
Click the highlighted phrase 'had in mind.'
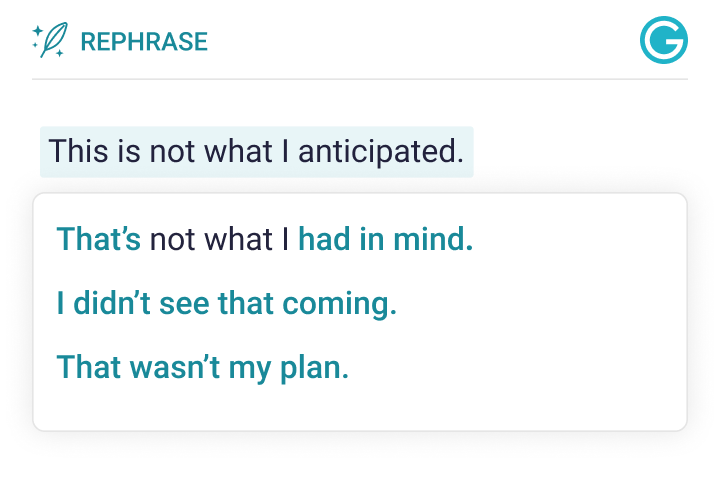385,240
